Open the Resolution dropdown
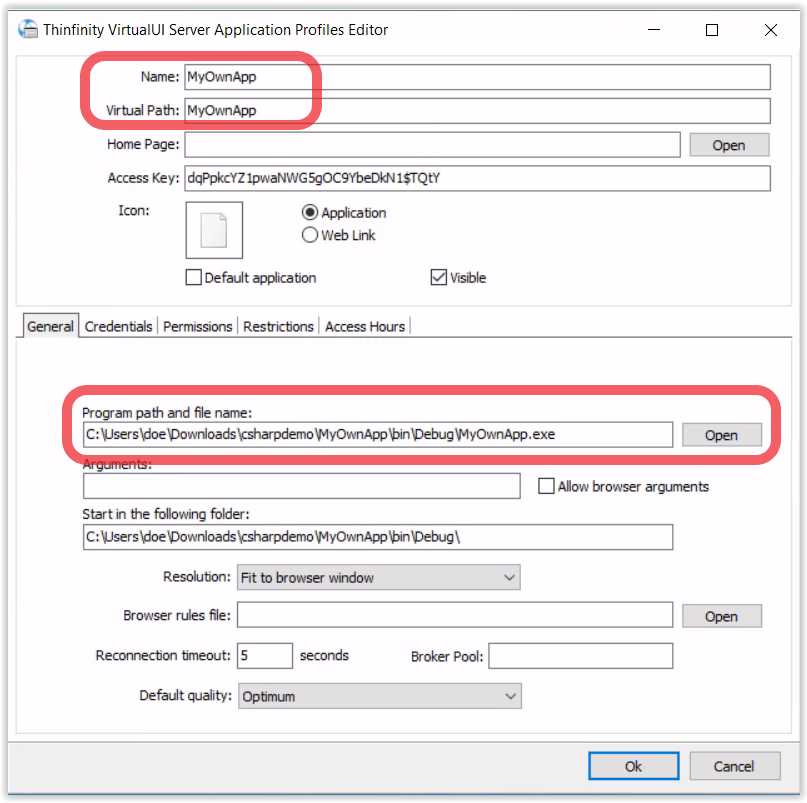This screenshot has width=807, height=803. coord(378,578)
